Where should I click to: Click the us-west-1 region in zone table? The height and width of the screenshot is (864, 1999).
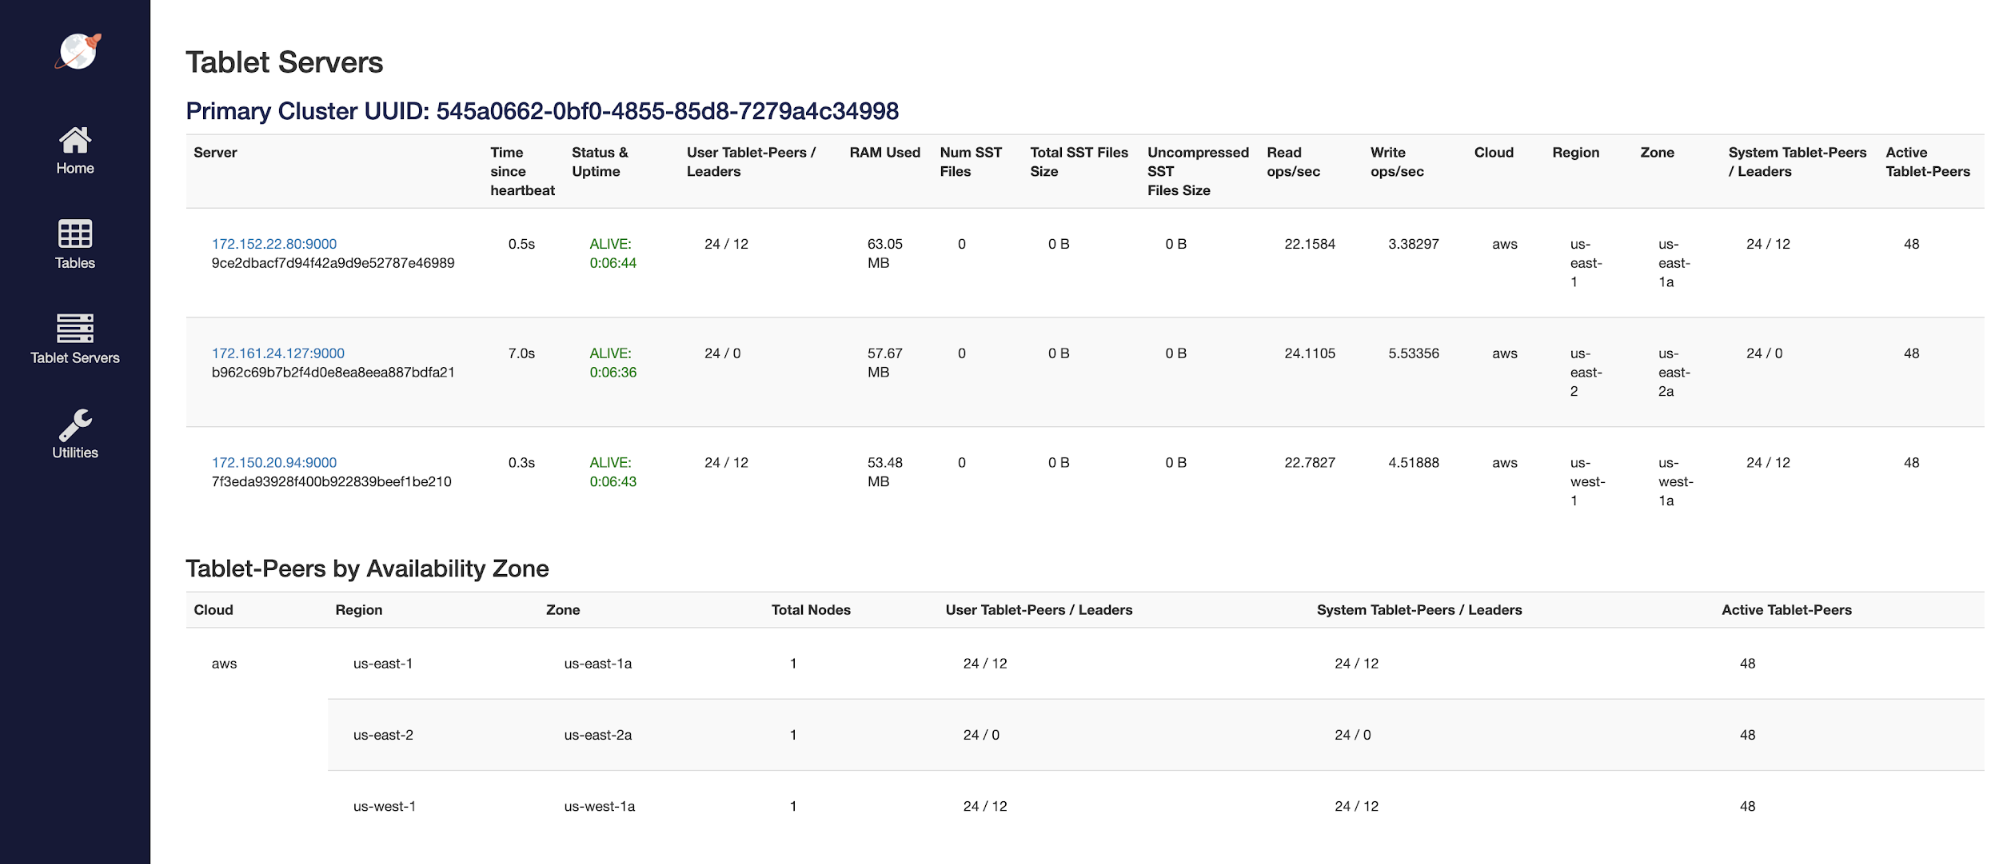pyautogui.click(x=384, y=806)
